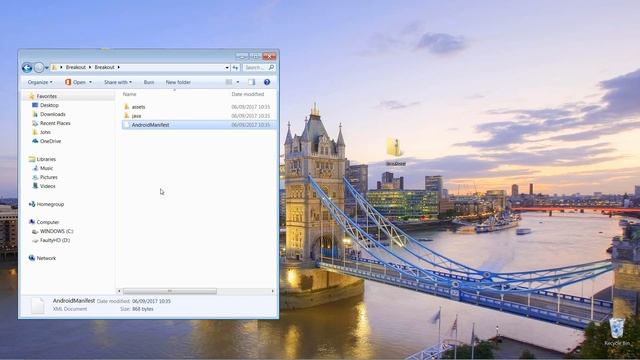Toggle the preview pane icon
This screenshot has width=640, height=360.
click(252, 82)
